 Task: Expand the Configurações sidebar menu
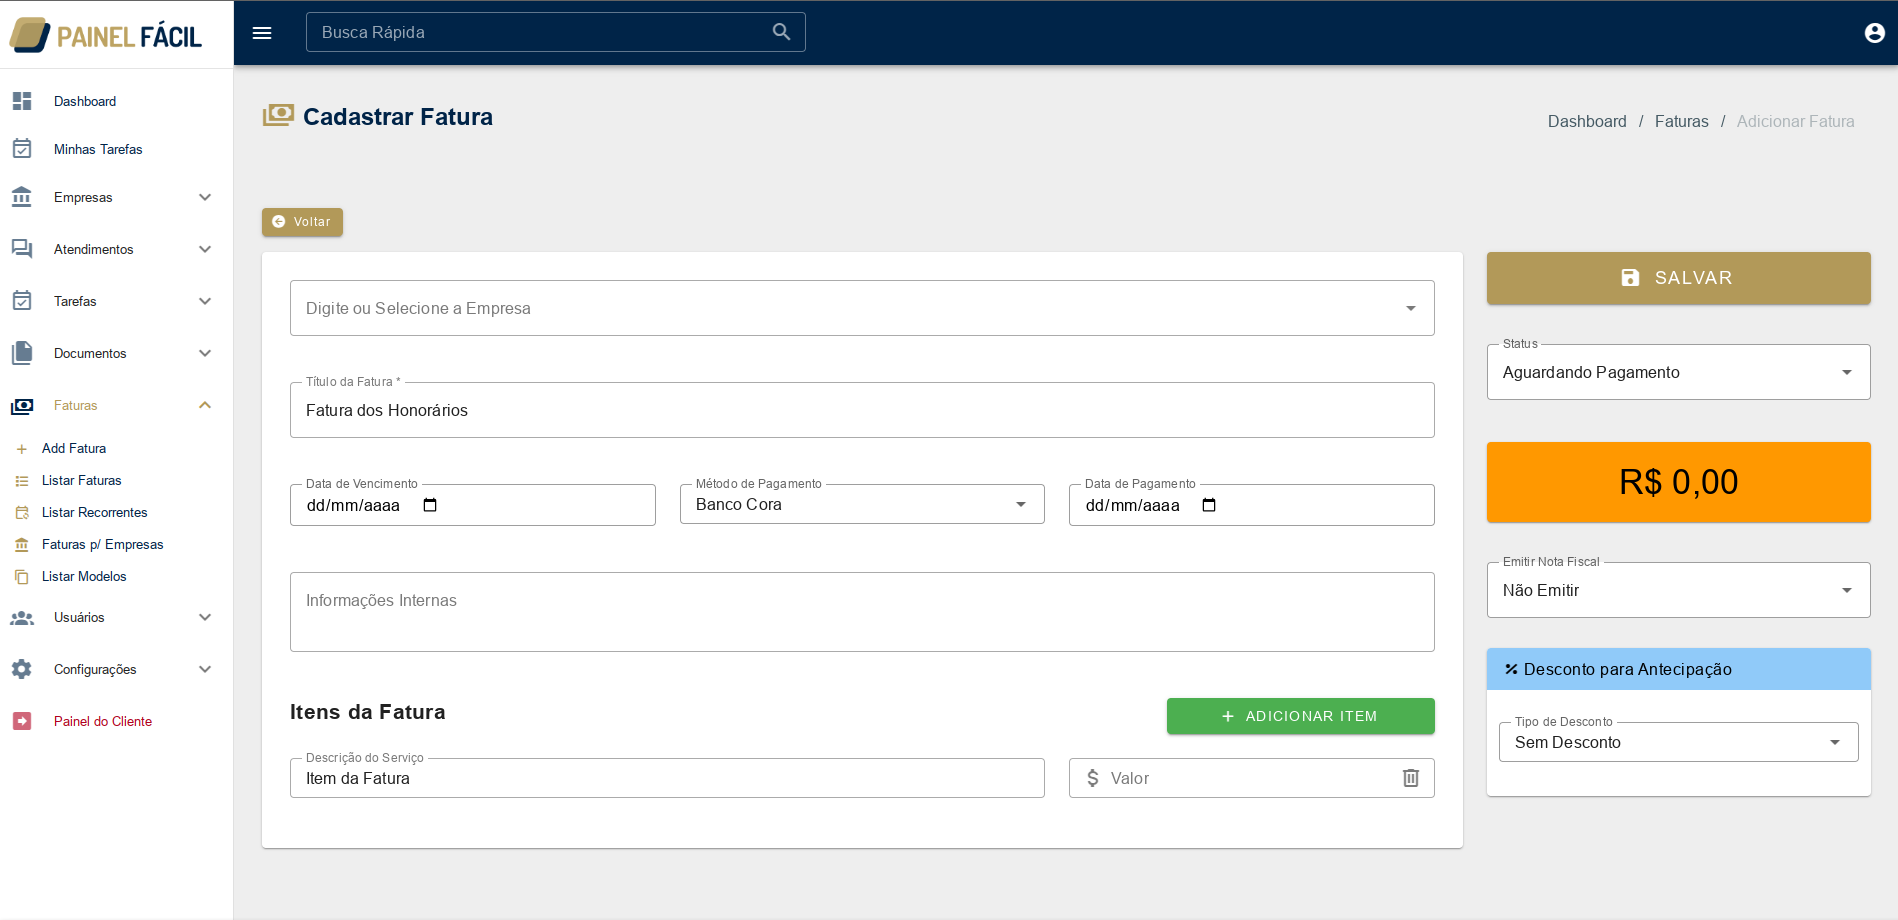205,669
